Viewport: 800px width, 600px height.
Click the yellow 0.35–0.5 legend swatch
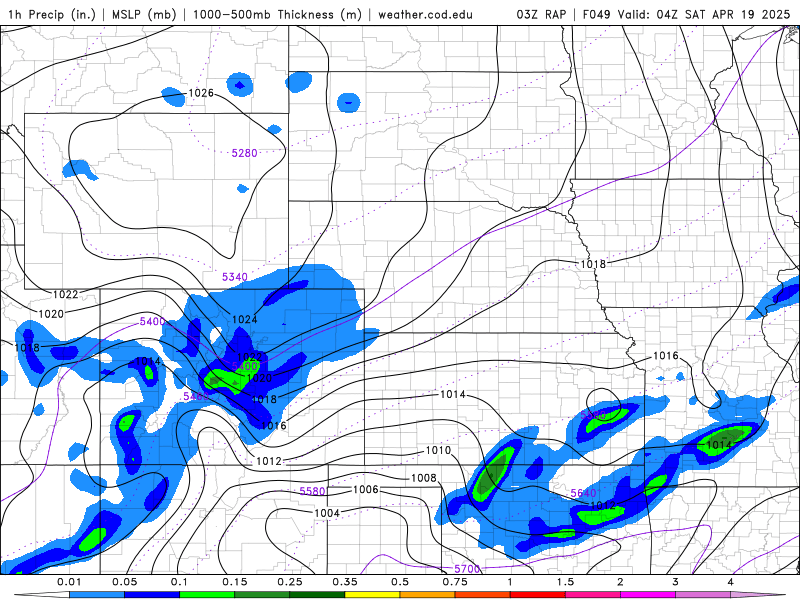coord(372,595)
